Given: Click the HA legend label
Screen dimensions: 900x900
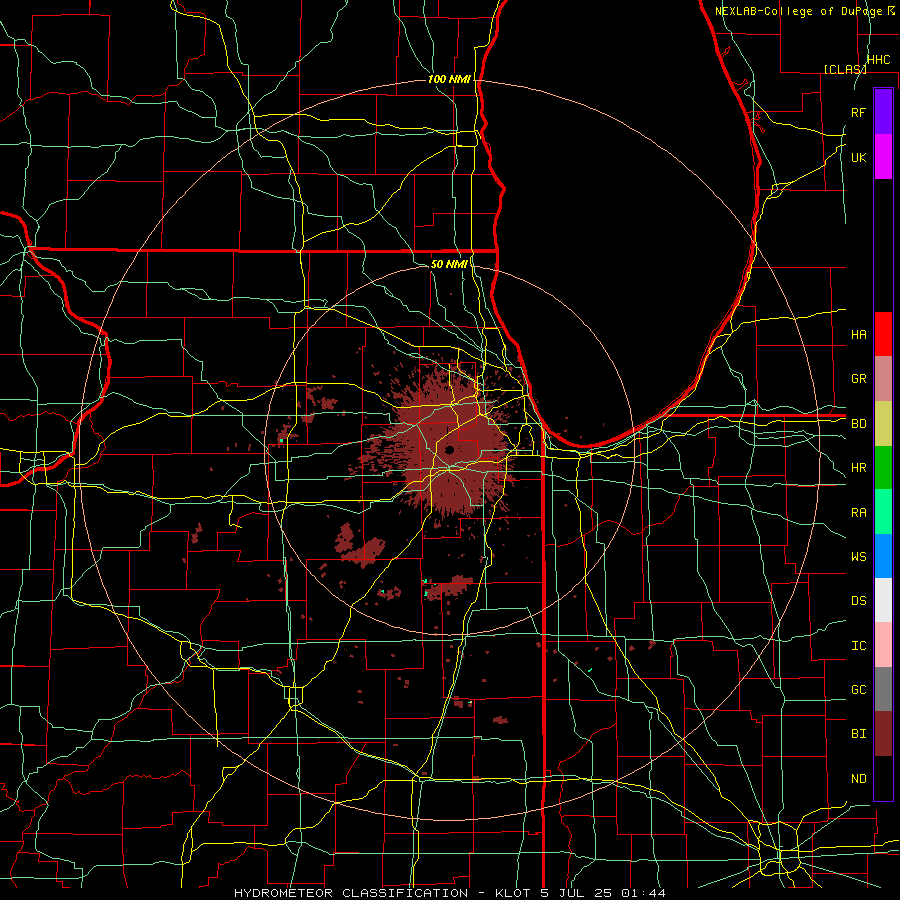Looking at the screenshot, I should pyautogui.click(x=859, y=334).
